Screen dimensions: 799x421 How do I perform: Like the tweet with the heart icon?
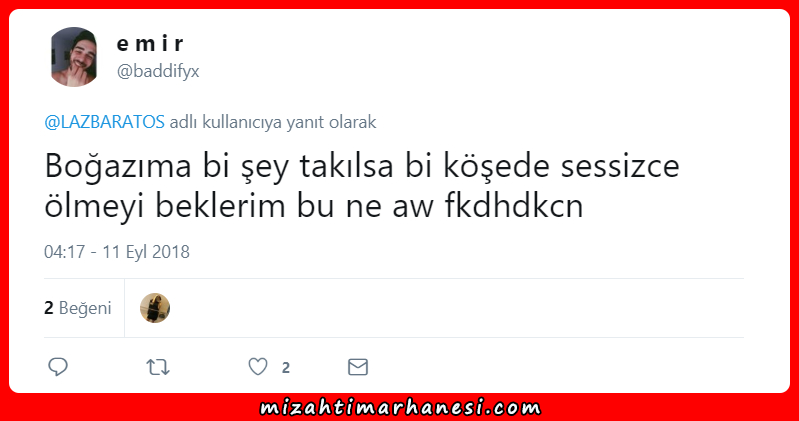tap(258, 366)
